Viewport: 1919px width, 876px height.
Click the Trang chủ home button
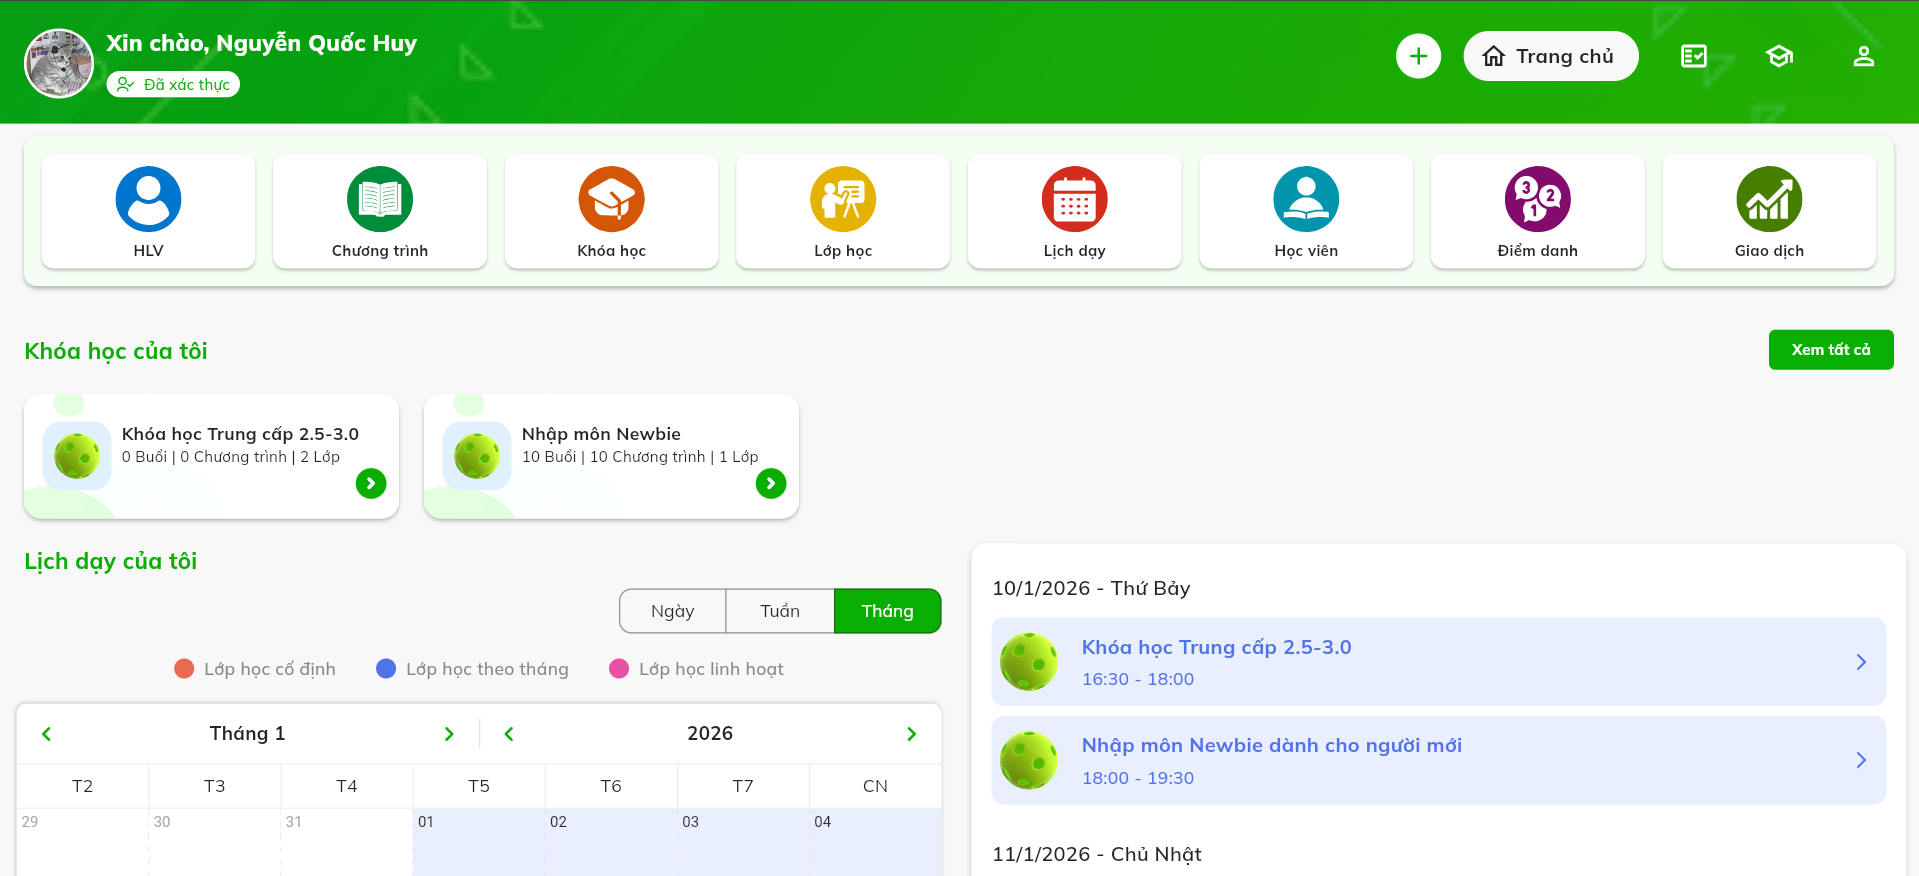pos(1550,56)
